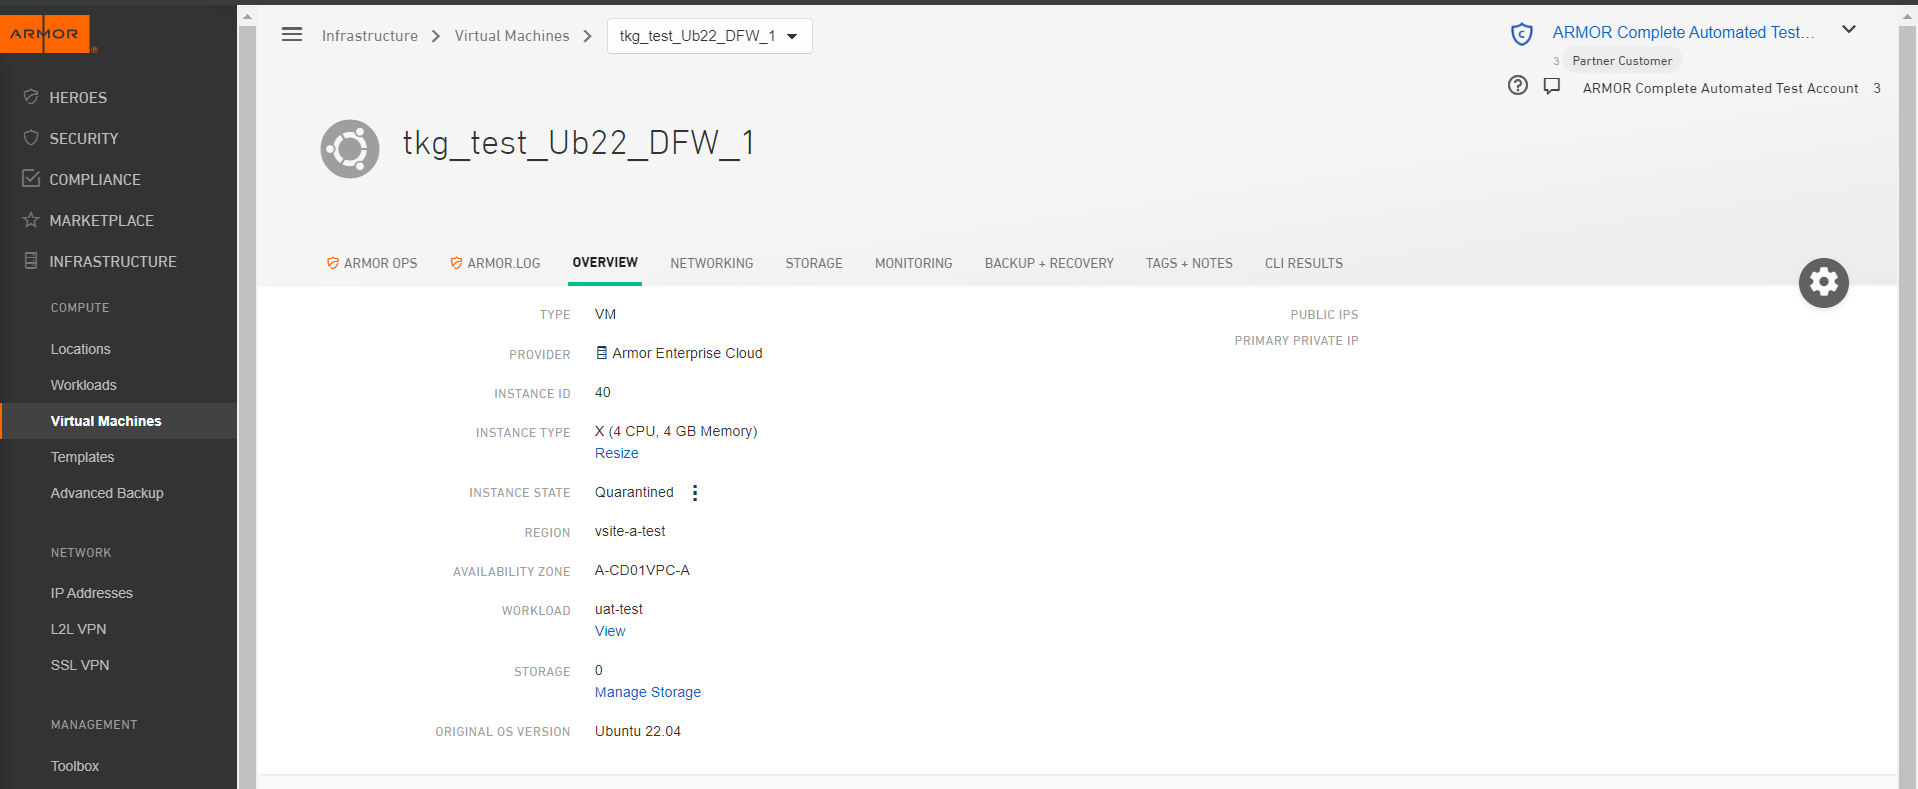Image resolution: width=1918 pixels, height=789 pixels.
Task: Click the account shield icon
Action: point(1521,34)
